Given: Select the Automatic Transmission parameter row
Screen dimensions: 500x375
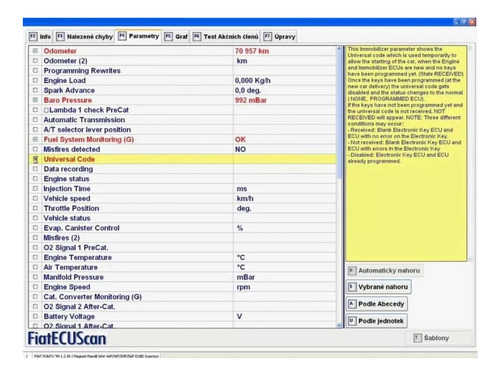Looking at the screenshot, I should click(x=183, y=120).
